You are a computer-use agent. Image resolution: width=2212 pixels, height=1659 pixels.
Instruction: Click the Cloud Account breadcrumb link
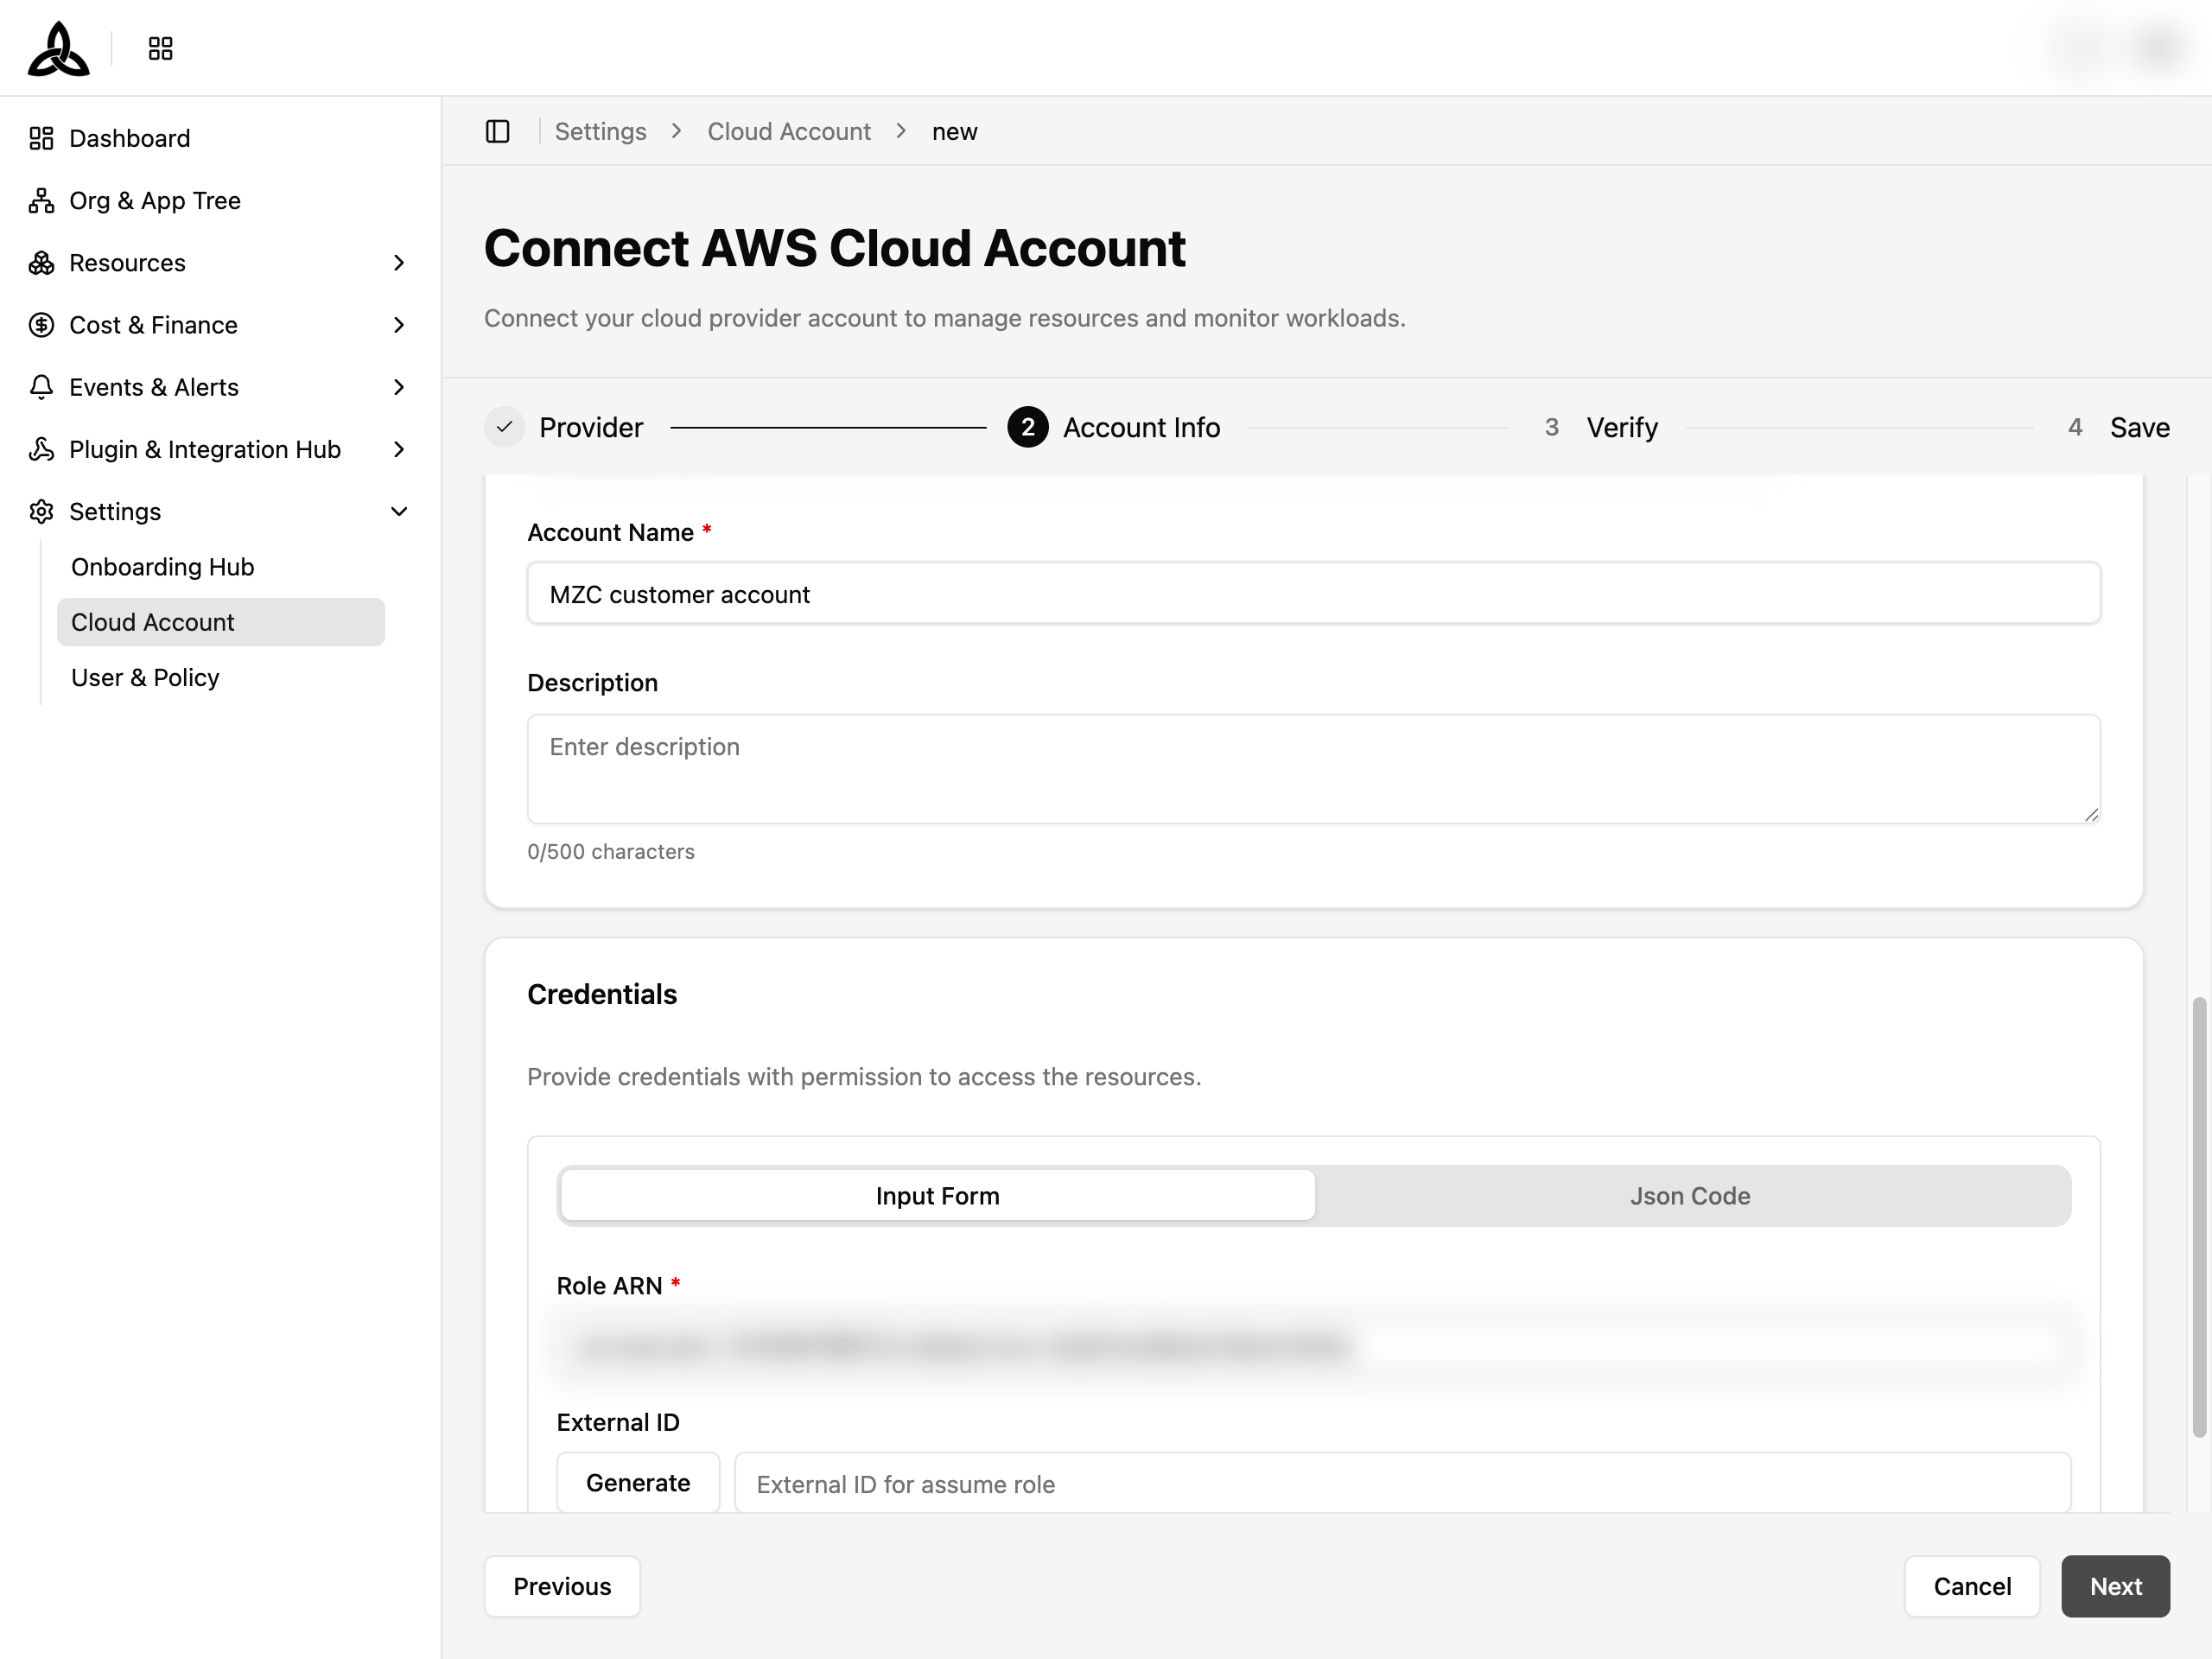tap(789, 131)
